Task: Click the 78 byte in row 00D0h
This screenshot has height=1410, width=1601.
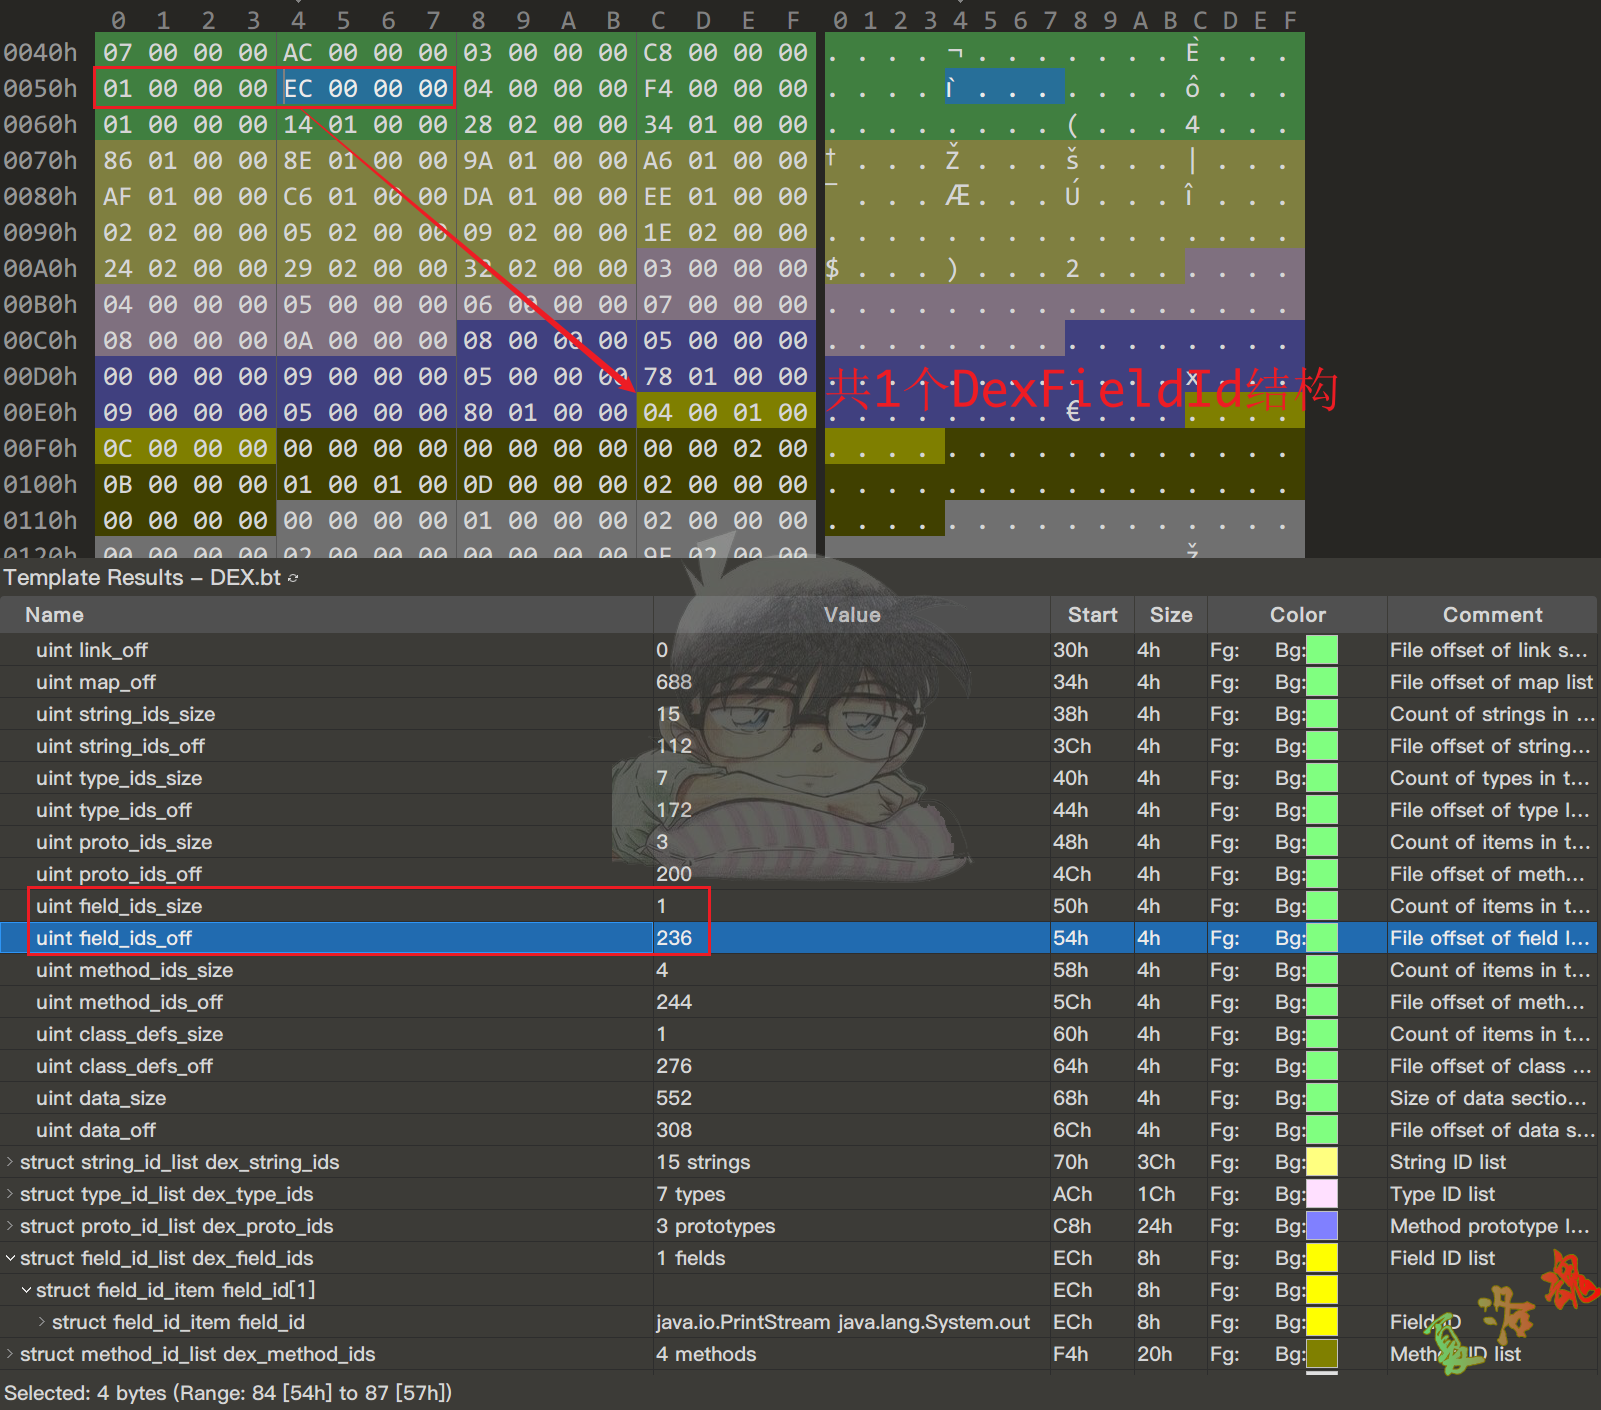Action: click(x=658, y=377)
